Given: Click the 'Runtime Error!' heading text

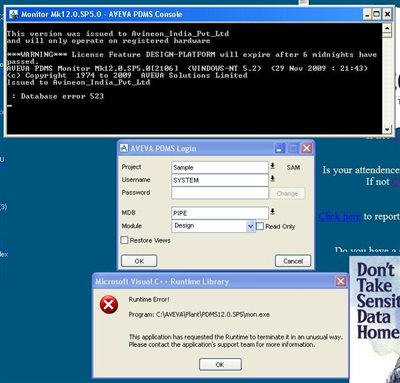Looking at the screenshot, I should point(149,299).
